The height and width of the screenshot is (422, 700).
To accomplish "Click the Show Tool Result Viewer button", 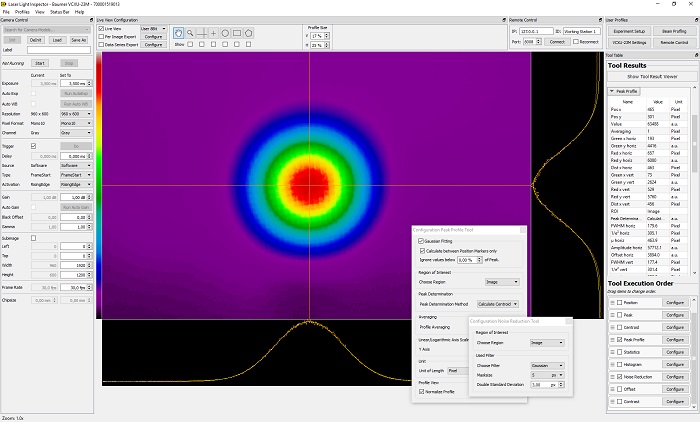I will (x=650, y=76).
